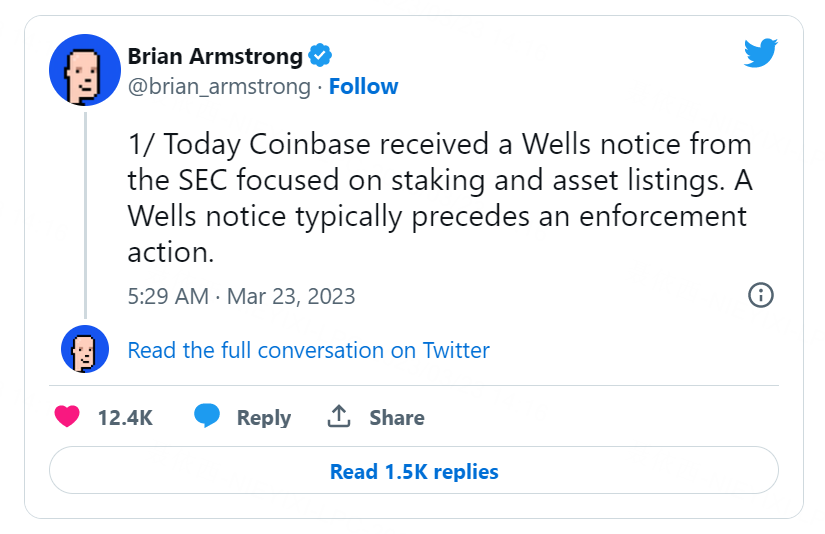Click the 12.4K likes count

click(125, 418)
